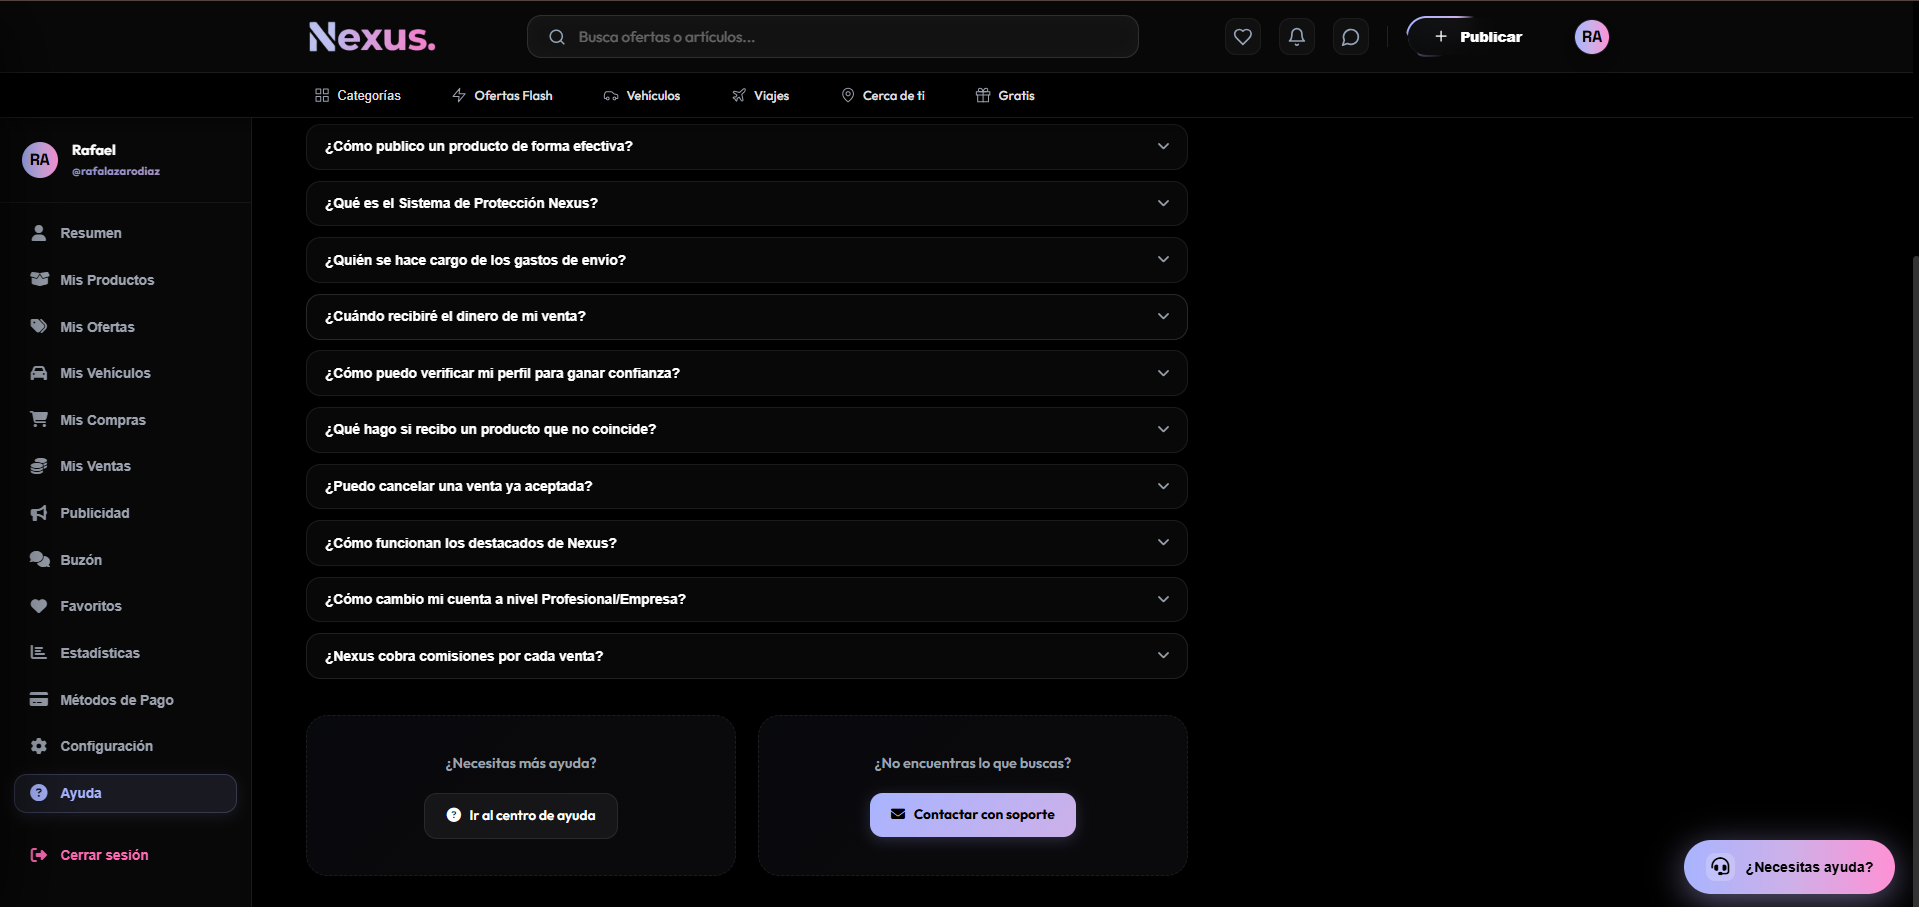
Task: Click "Contactar con soporte" button
Action: 972,815
